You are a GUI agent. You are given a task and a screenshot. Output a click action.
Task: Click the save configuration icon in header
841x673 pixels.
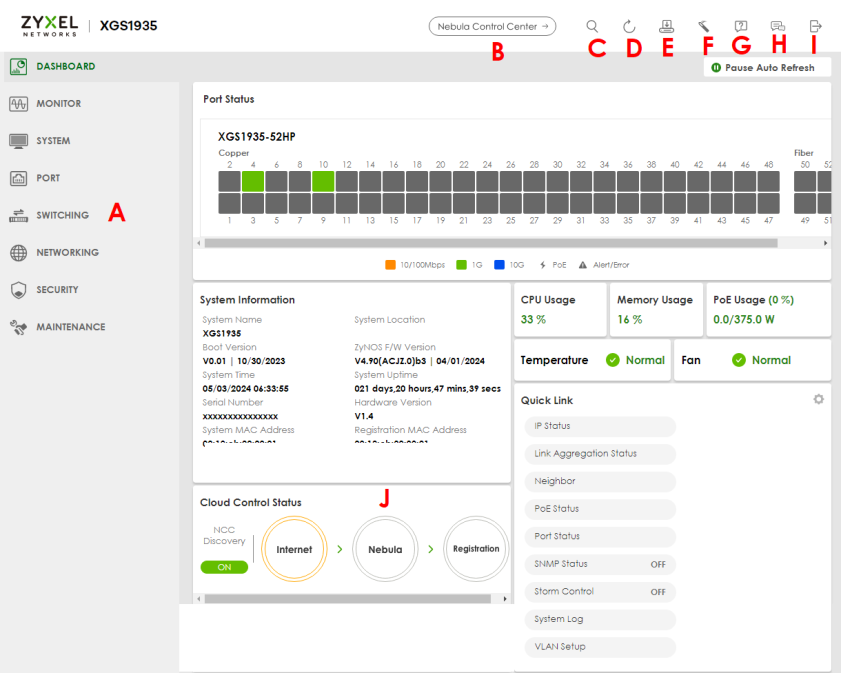(667, 26)
